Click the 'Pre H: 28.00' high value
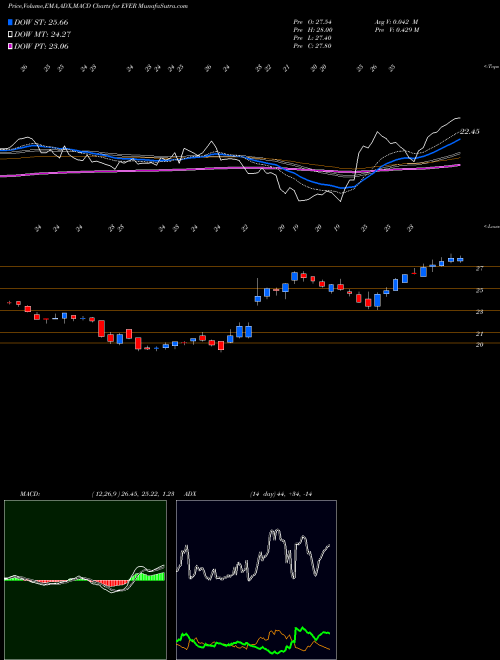500x660 pixels. [313, 30]
